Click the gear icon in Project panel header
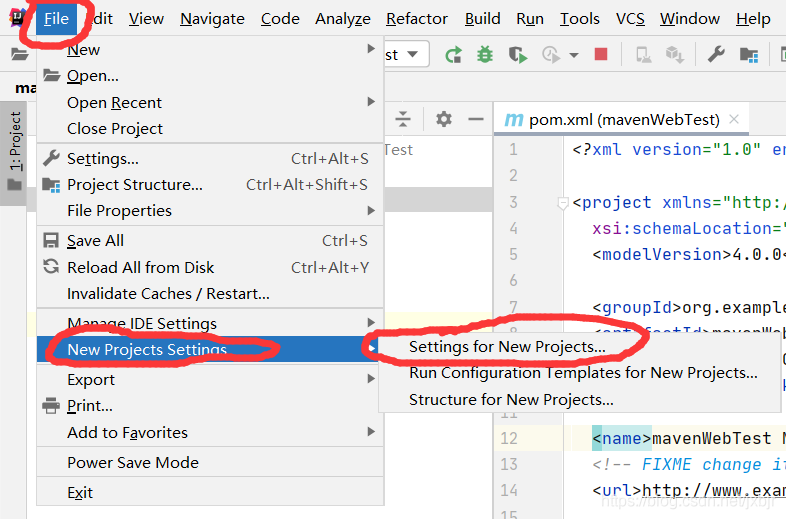 coord(444,119)
